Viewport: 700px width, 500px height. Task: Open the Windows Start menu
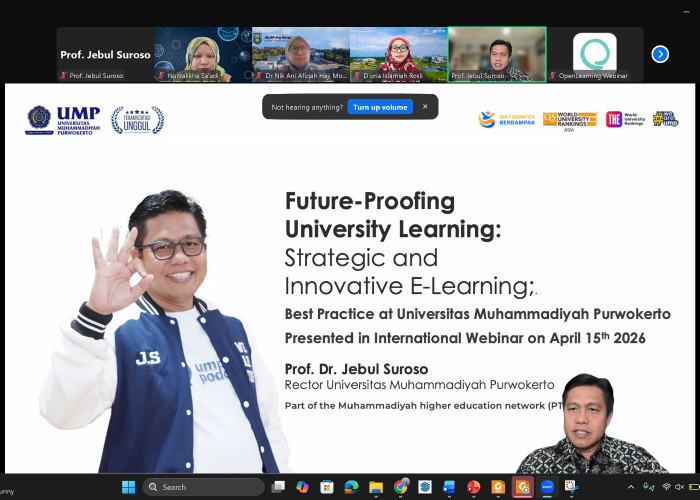tap(129, 487)
